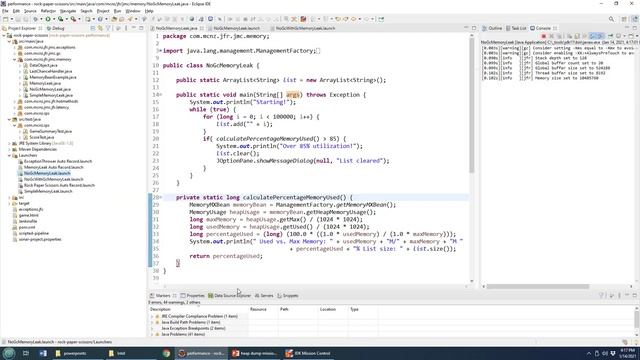
Task: Click the Filters icon in Markers view
Action: tap(601, 295)
